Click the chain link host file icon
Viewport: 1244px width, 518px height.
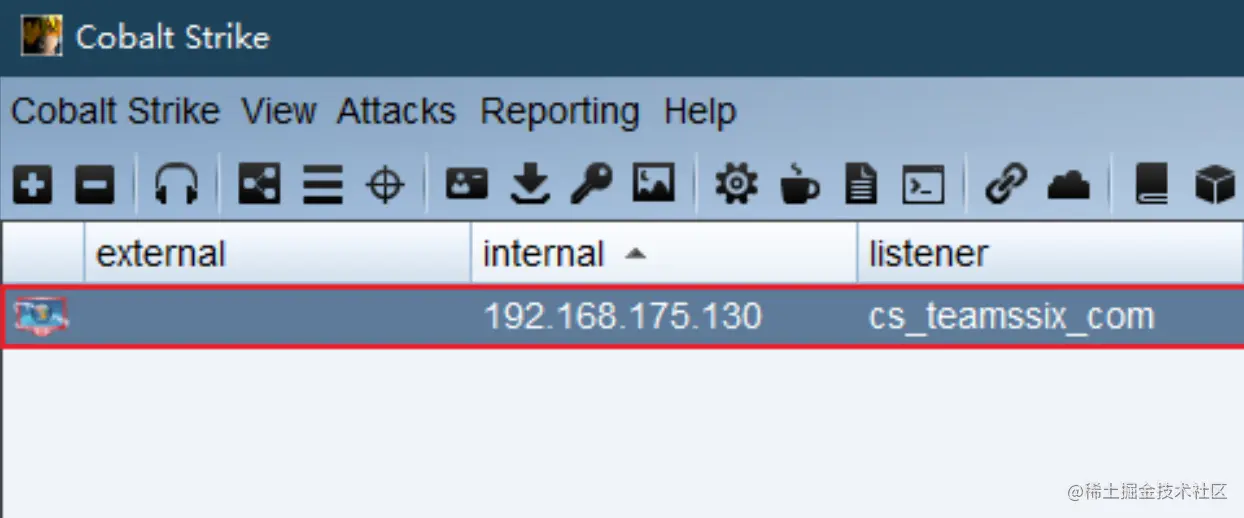1006,185
